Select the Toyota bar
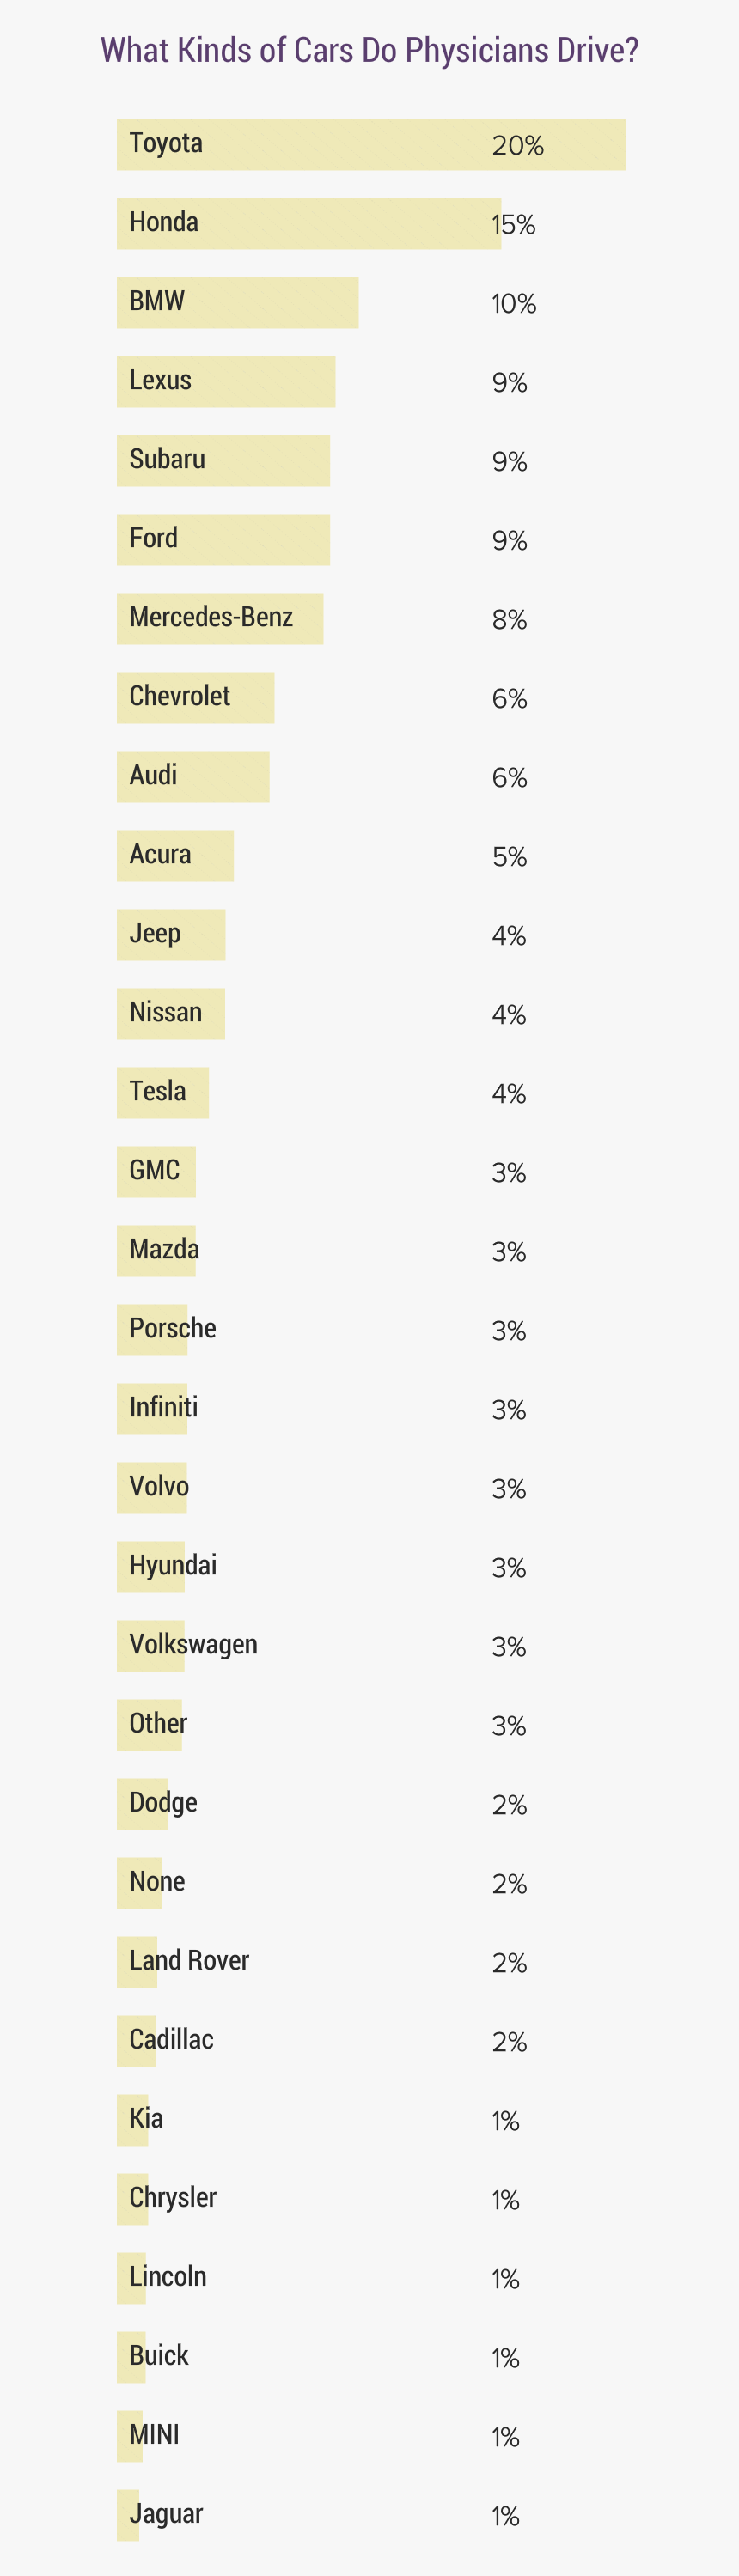739x2576 pixels. click(371, 145)
